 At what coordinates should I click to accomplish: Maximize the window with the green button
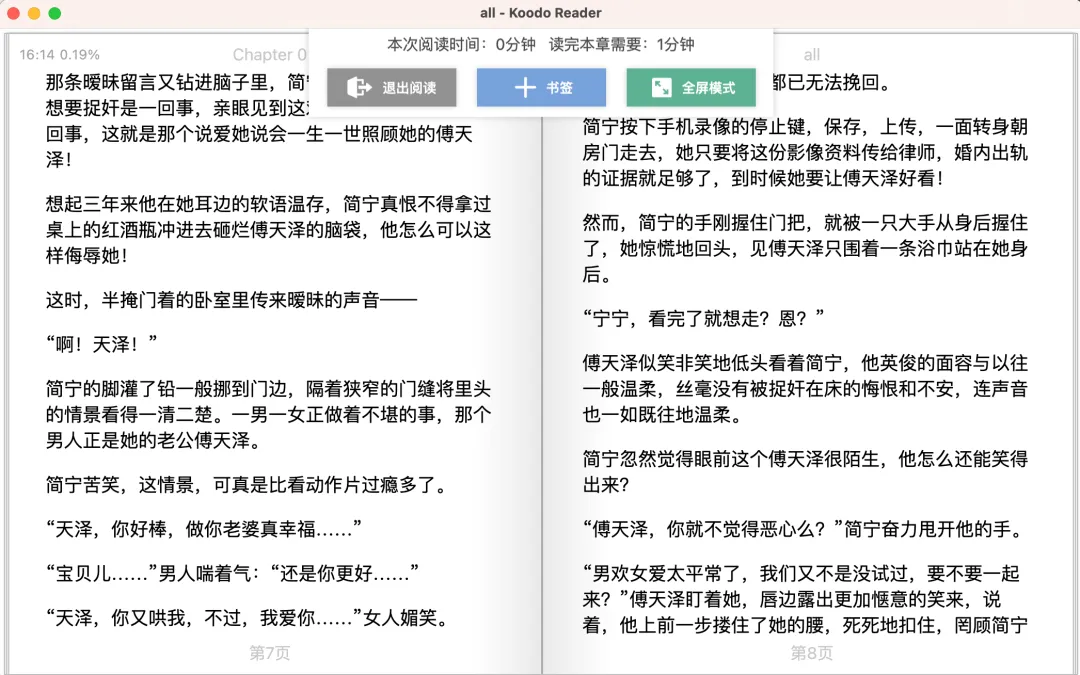(54, 13)
